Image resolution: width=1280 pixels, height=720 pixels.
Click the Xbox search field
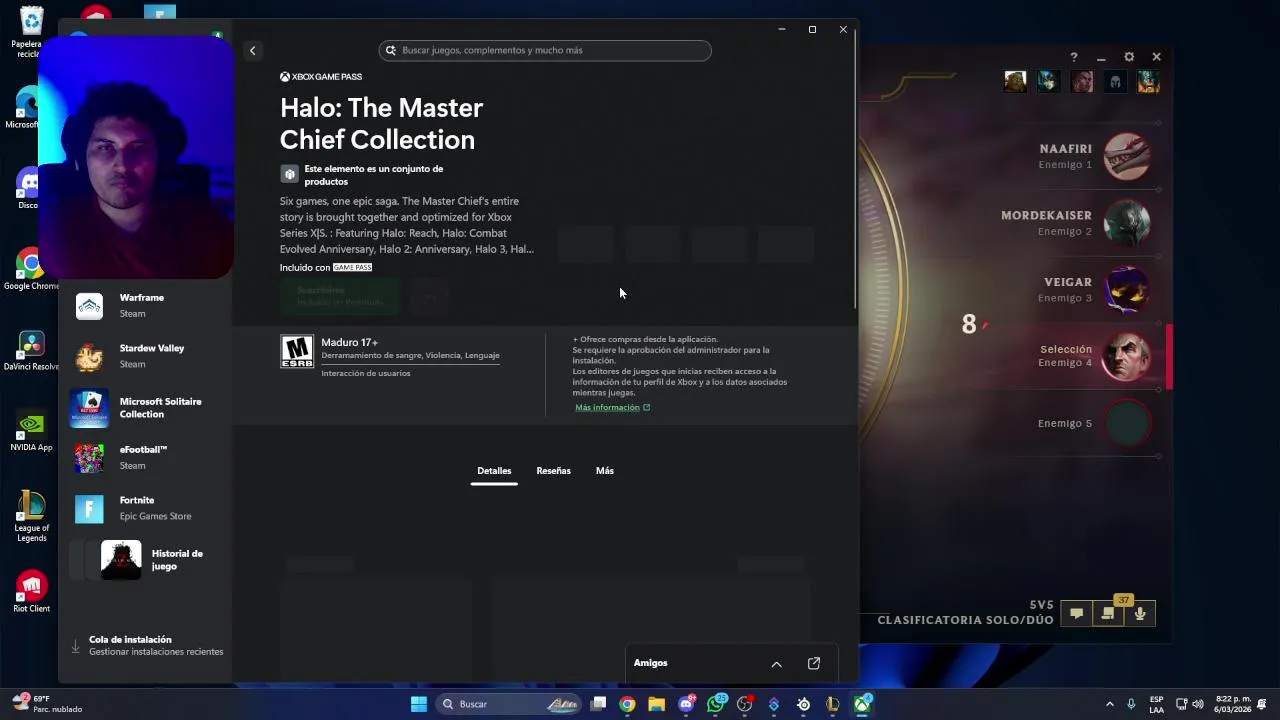point(545,50)
